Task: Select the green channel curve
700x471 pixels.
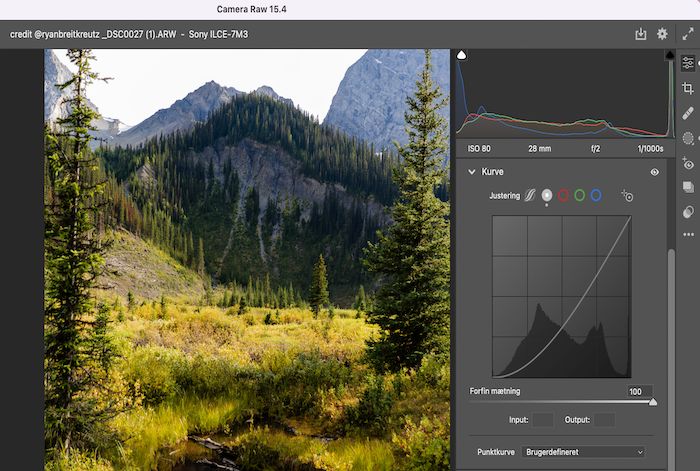Action: click(x=579, y=196)
